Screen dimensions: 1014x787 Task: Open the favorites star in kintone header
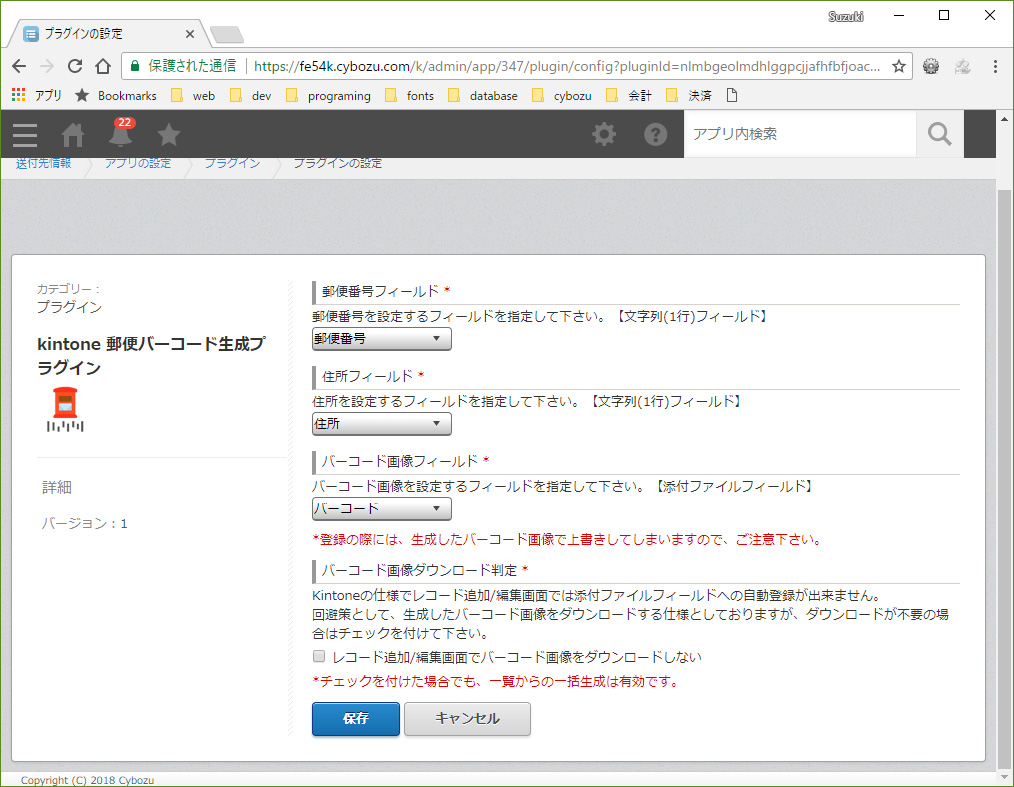click(x=169, y=135)
